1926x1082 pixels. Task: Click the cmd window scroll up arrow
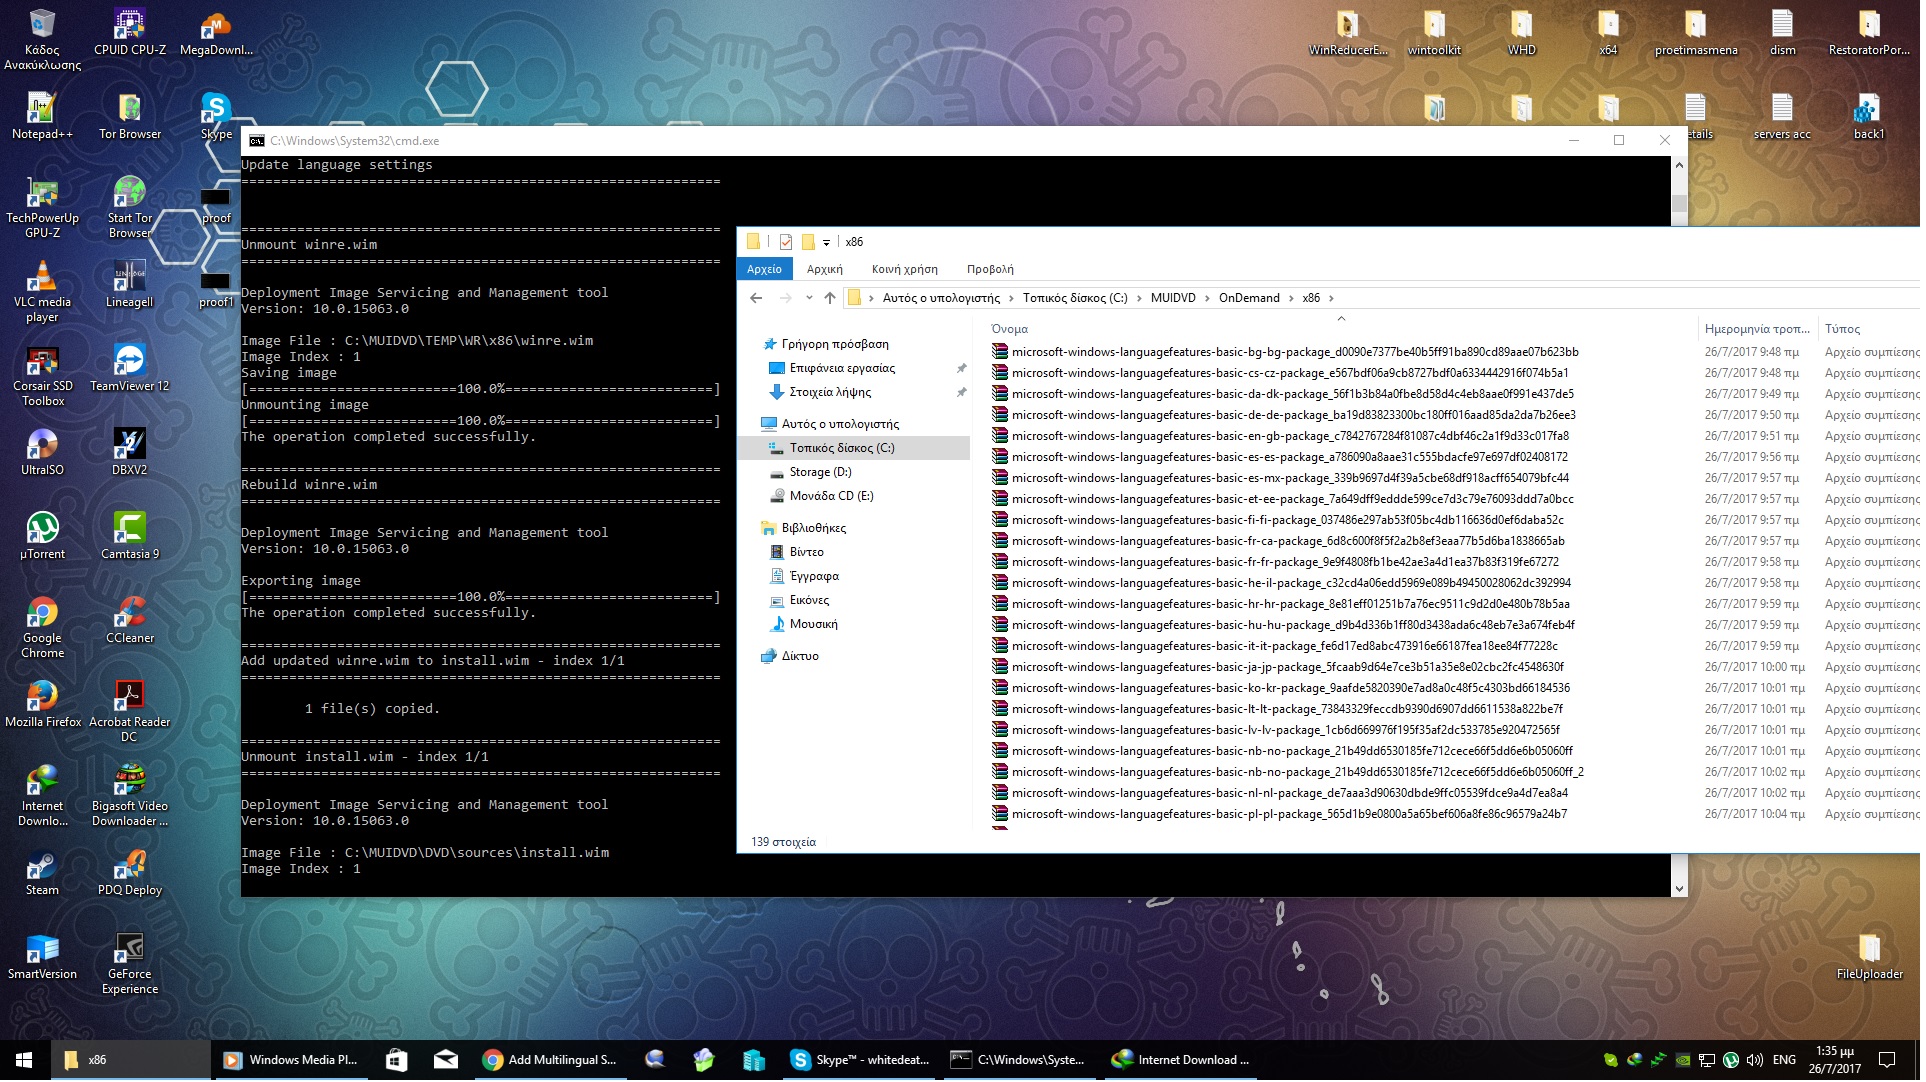pyautogui.click(x=1684, y=166)
